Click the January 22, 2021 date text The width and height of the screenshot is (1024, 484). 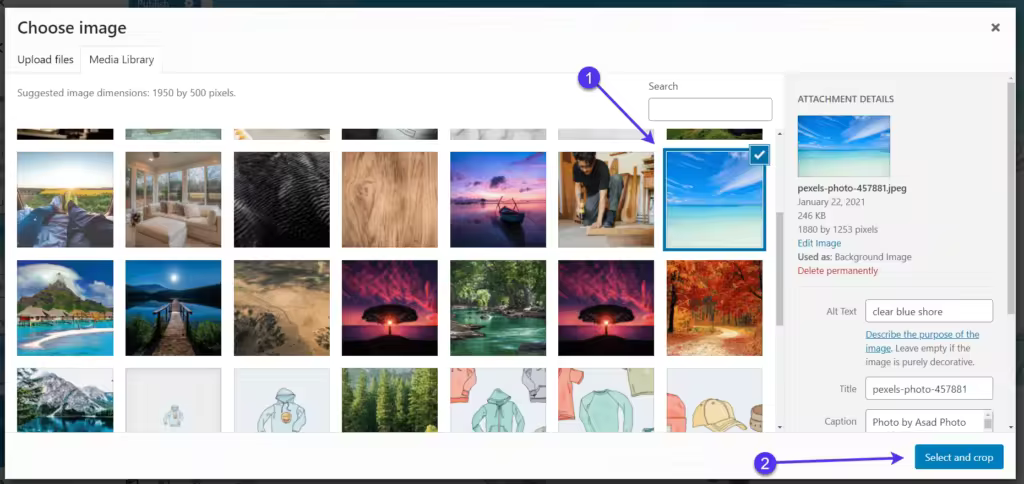[x=830, y=202]
